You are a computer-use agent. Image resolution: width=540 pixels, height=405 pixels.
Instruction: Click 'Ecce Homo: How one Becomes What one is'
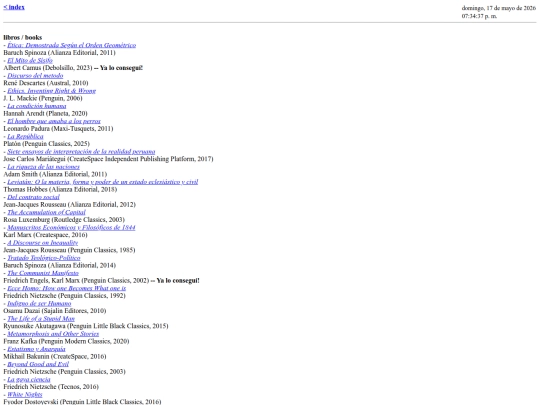(x=66, y=288)
